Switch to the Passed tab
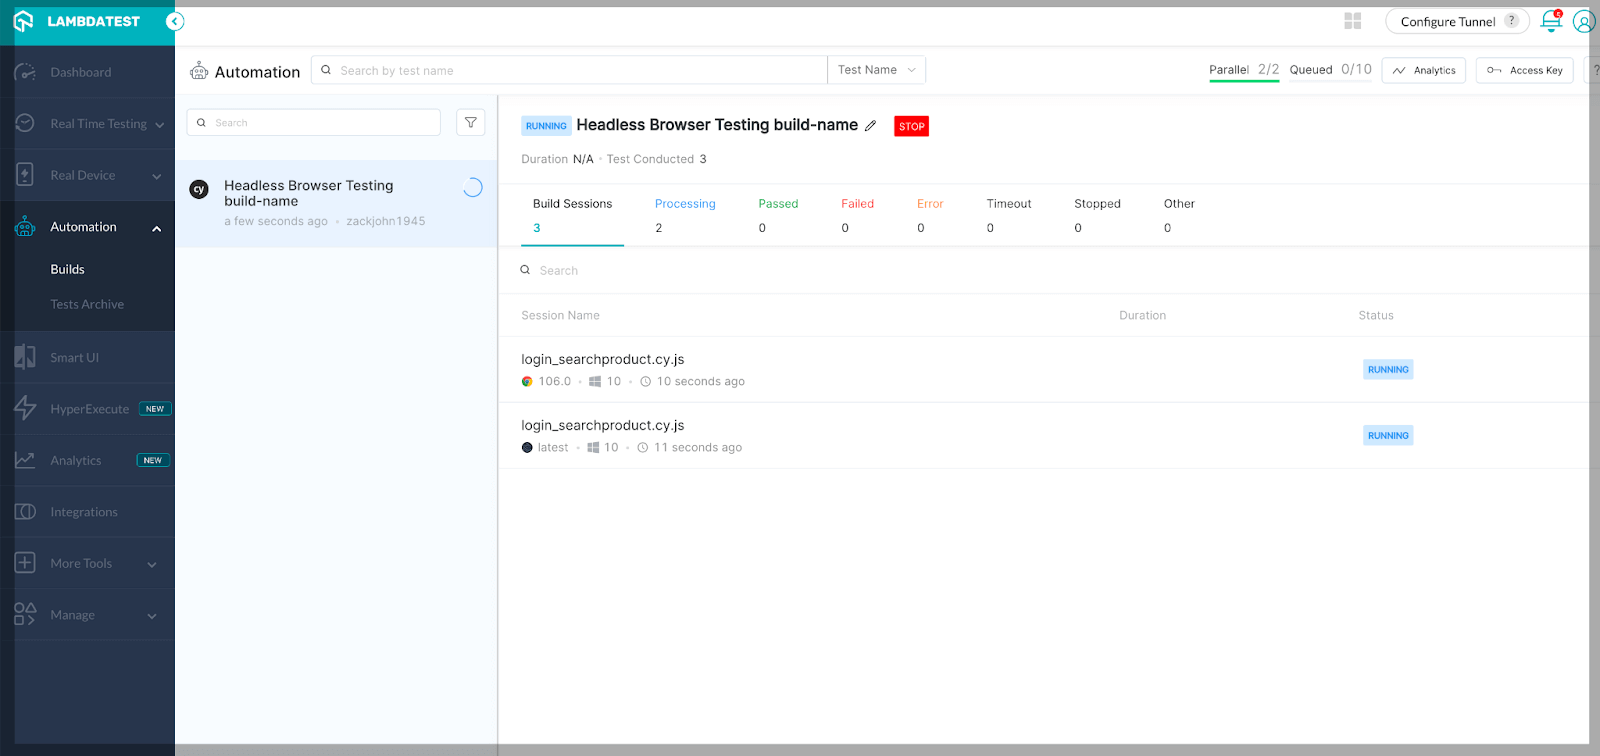Image resolution: width=1600 pixels, height=756 pixels. [x=778, y=215]
